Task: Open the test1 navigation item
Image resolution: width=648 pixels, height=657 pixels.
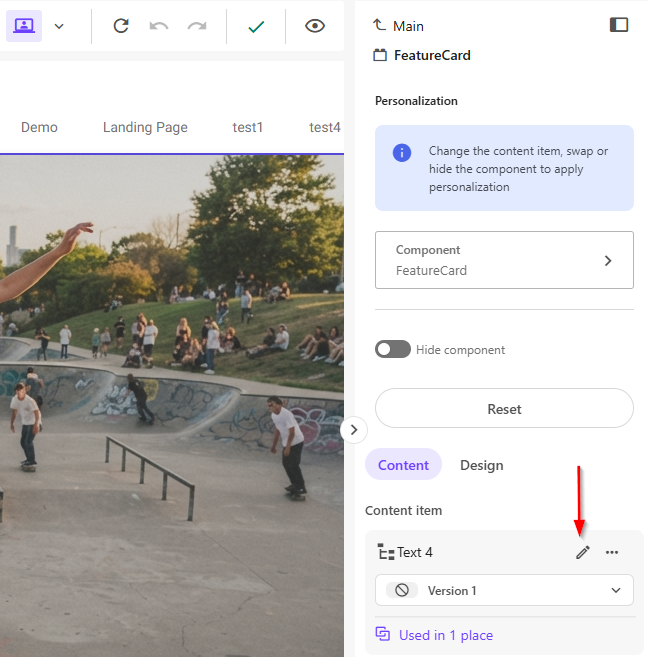Action: pos(248,127)
